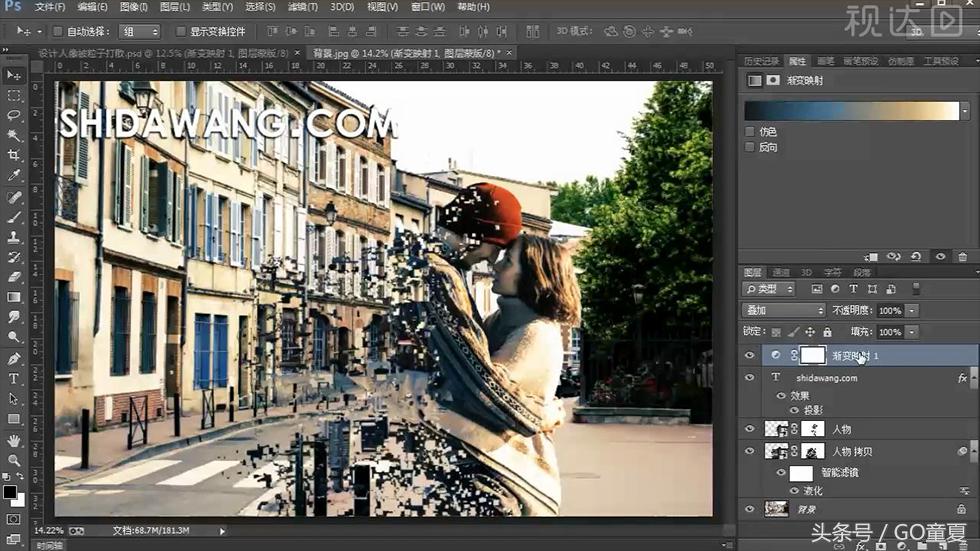
Task: Enable the 仿色 (Dither) checkbox
Action: pos(751,131)
